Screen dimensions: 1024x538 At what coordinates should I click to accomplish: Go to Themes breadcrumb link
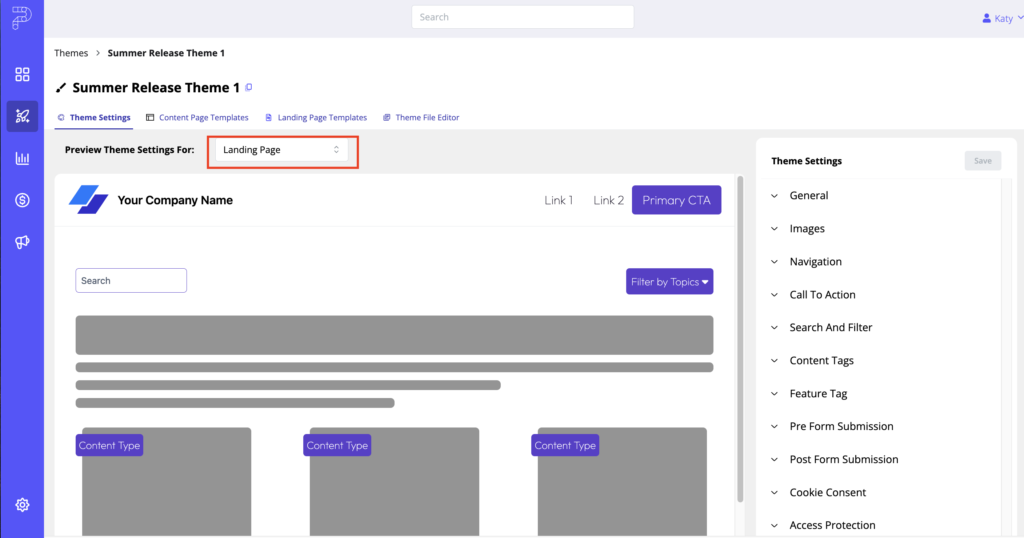pos(71,53)
